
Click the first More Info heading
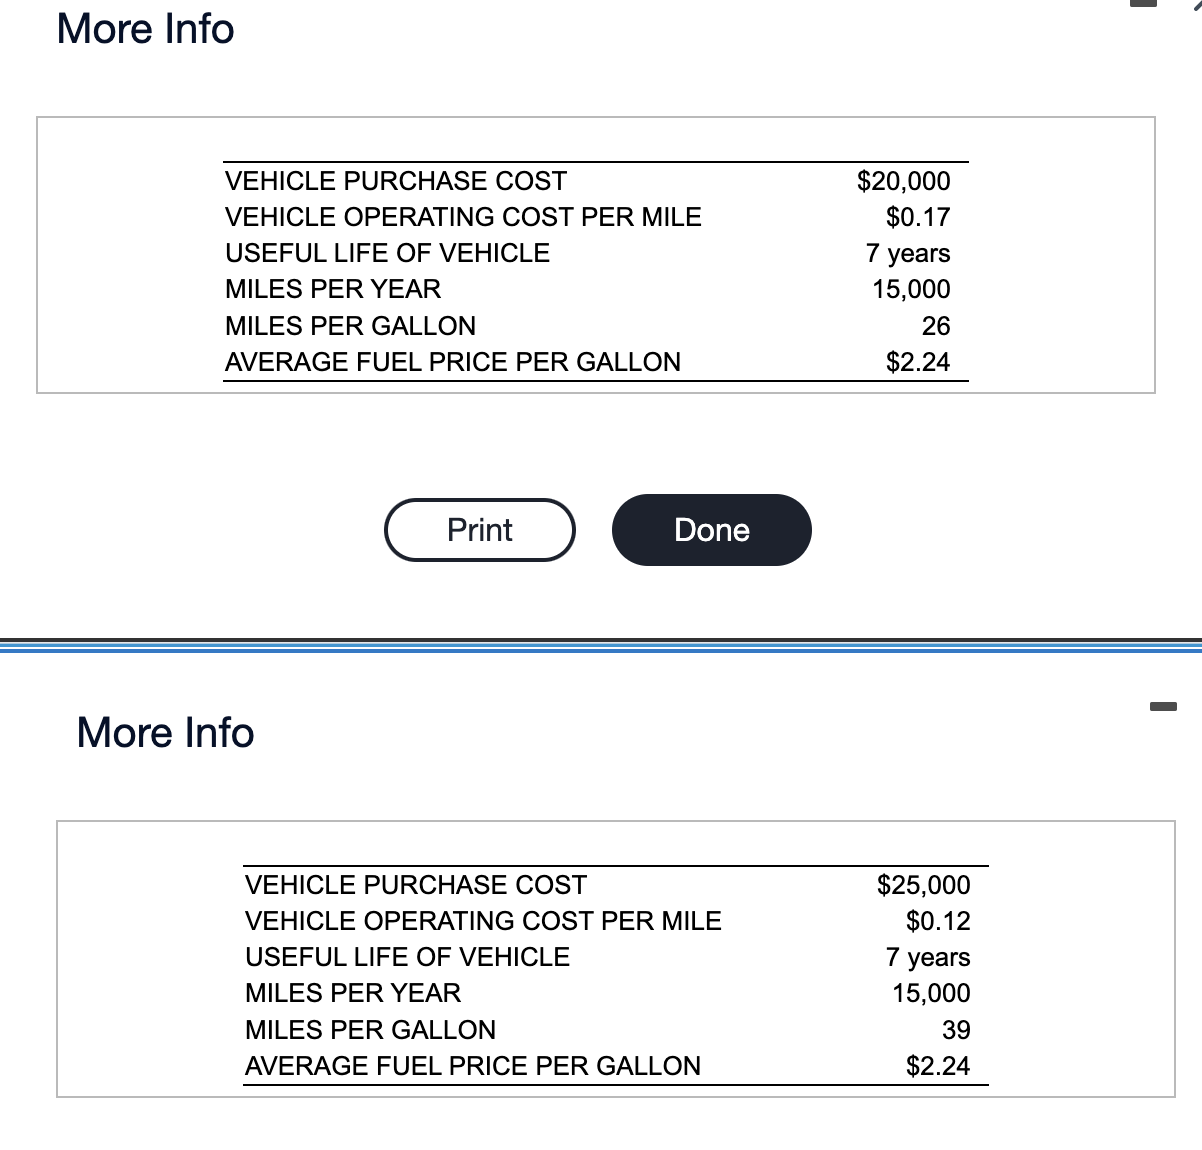[x=144, y=29]
